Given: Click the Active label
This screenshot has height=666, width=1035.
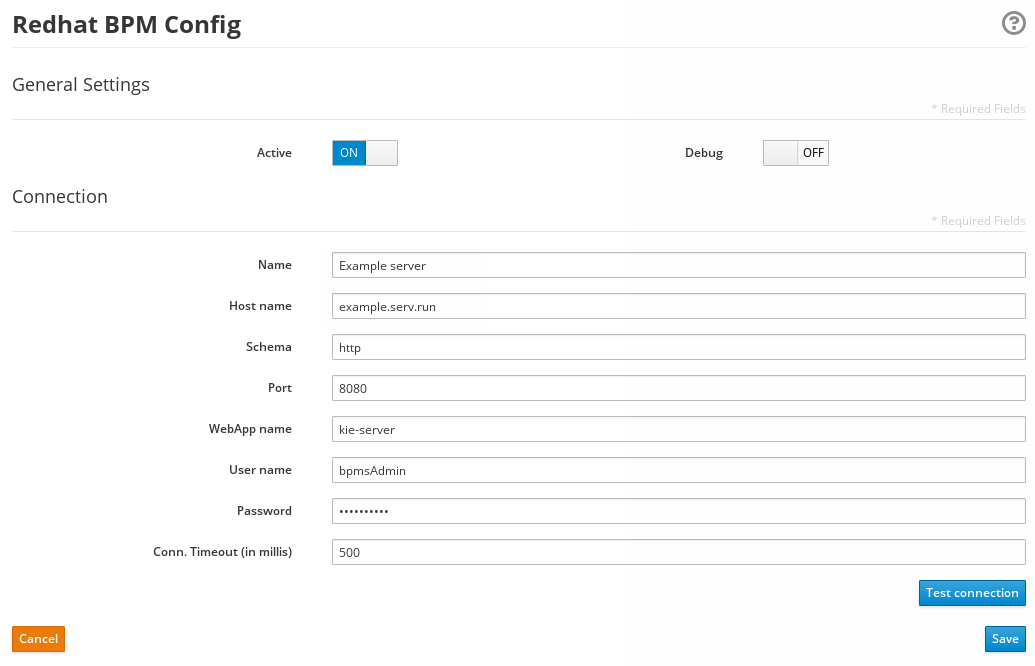Looking at the screenshot, I should 274,152.
